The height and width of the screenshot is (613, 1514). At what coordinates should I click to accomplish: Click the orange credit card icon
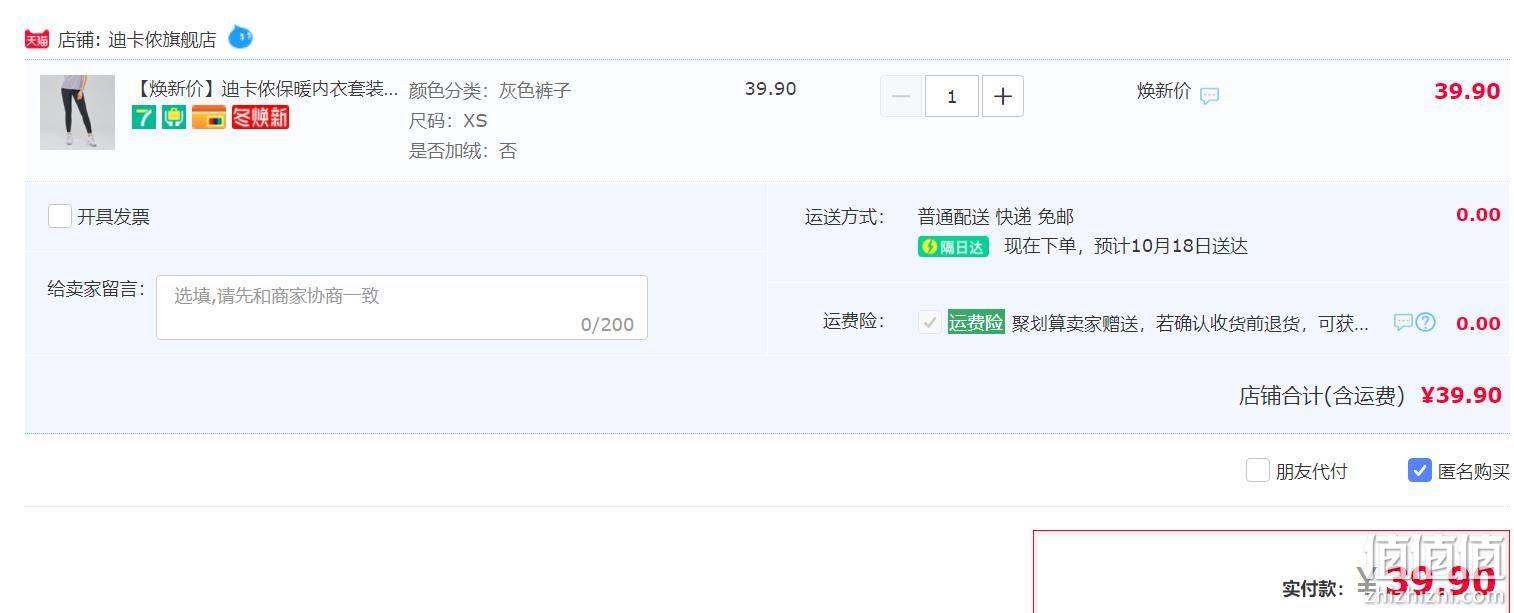click(209, 118)
